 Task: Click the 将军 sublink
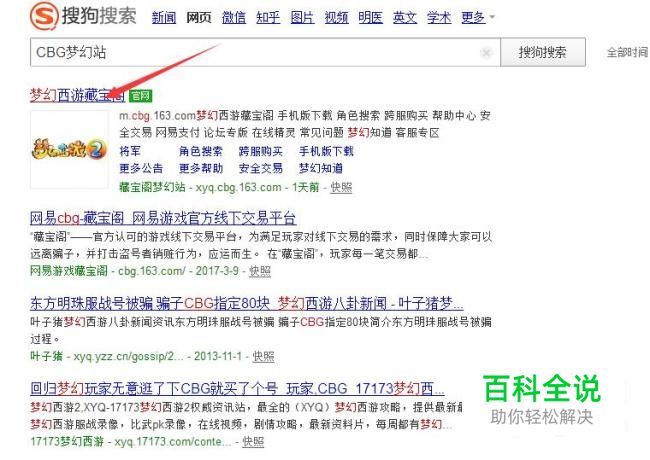pos(130,151)
